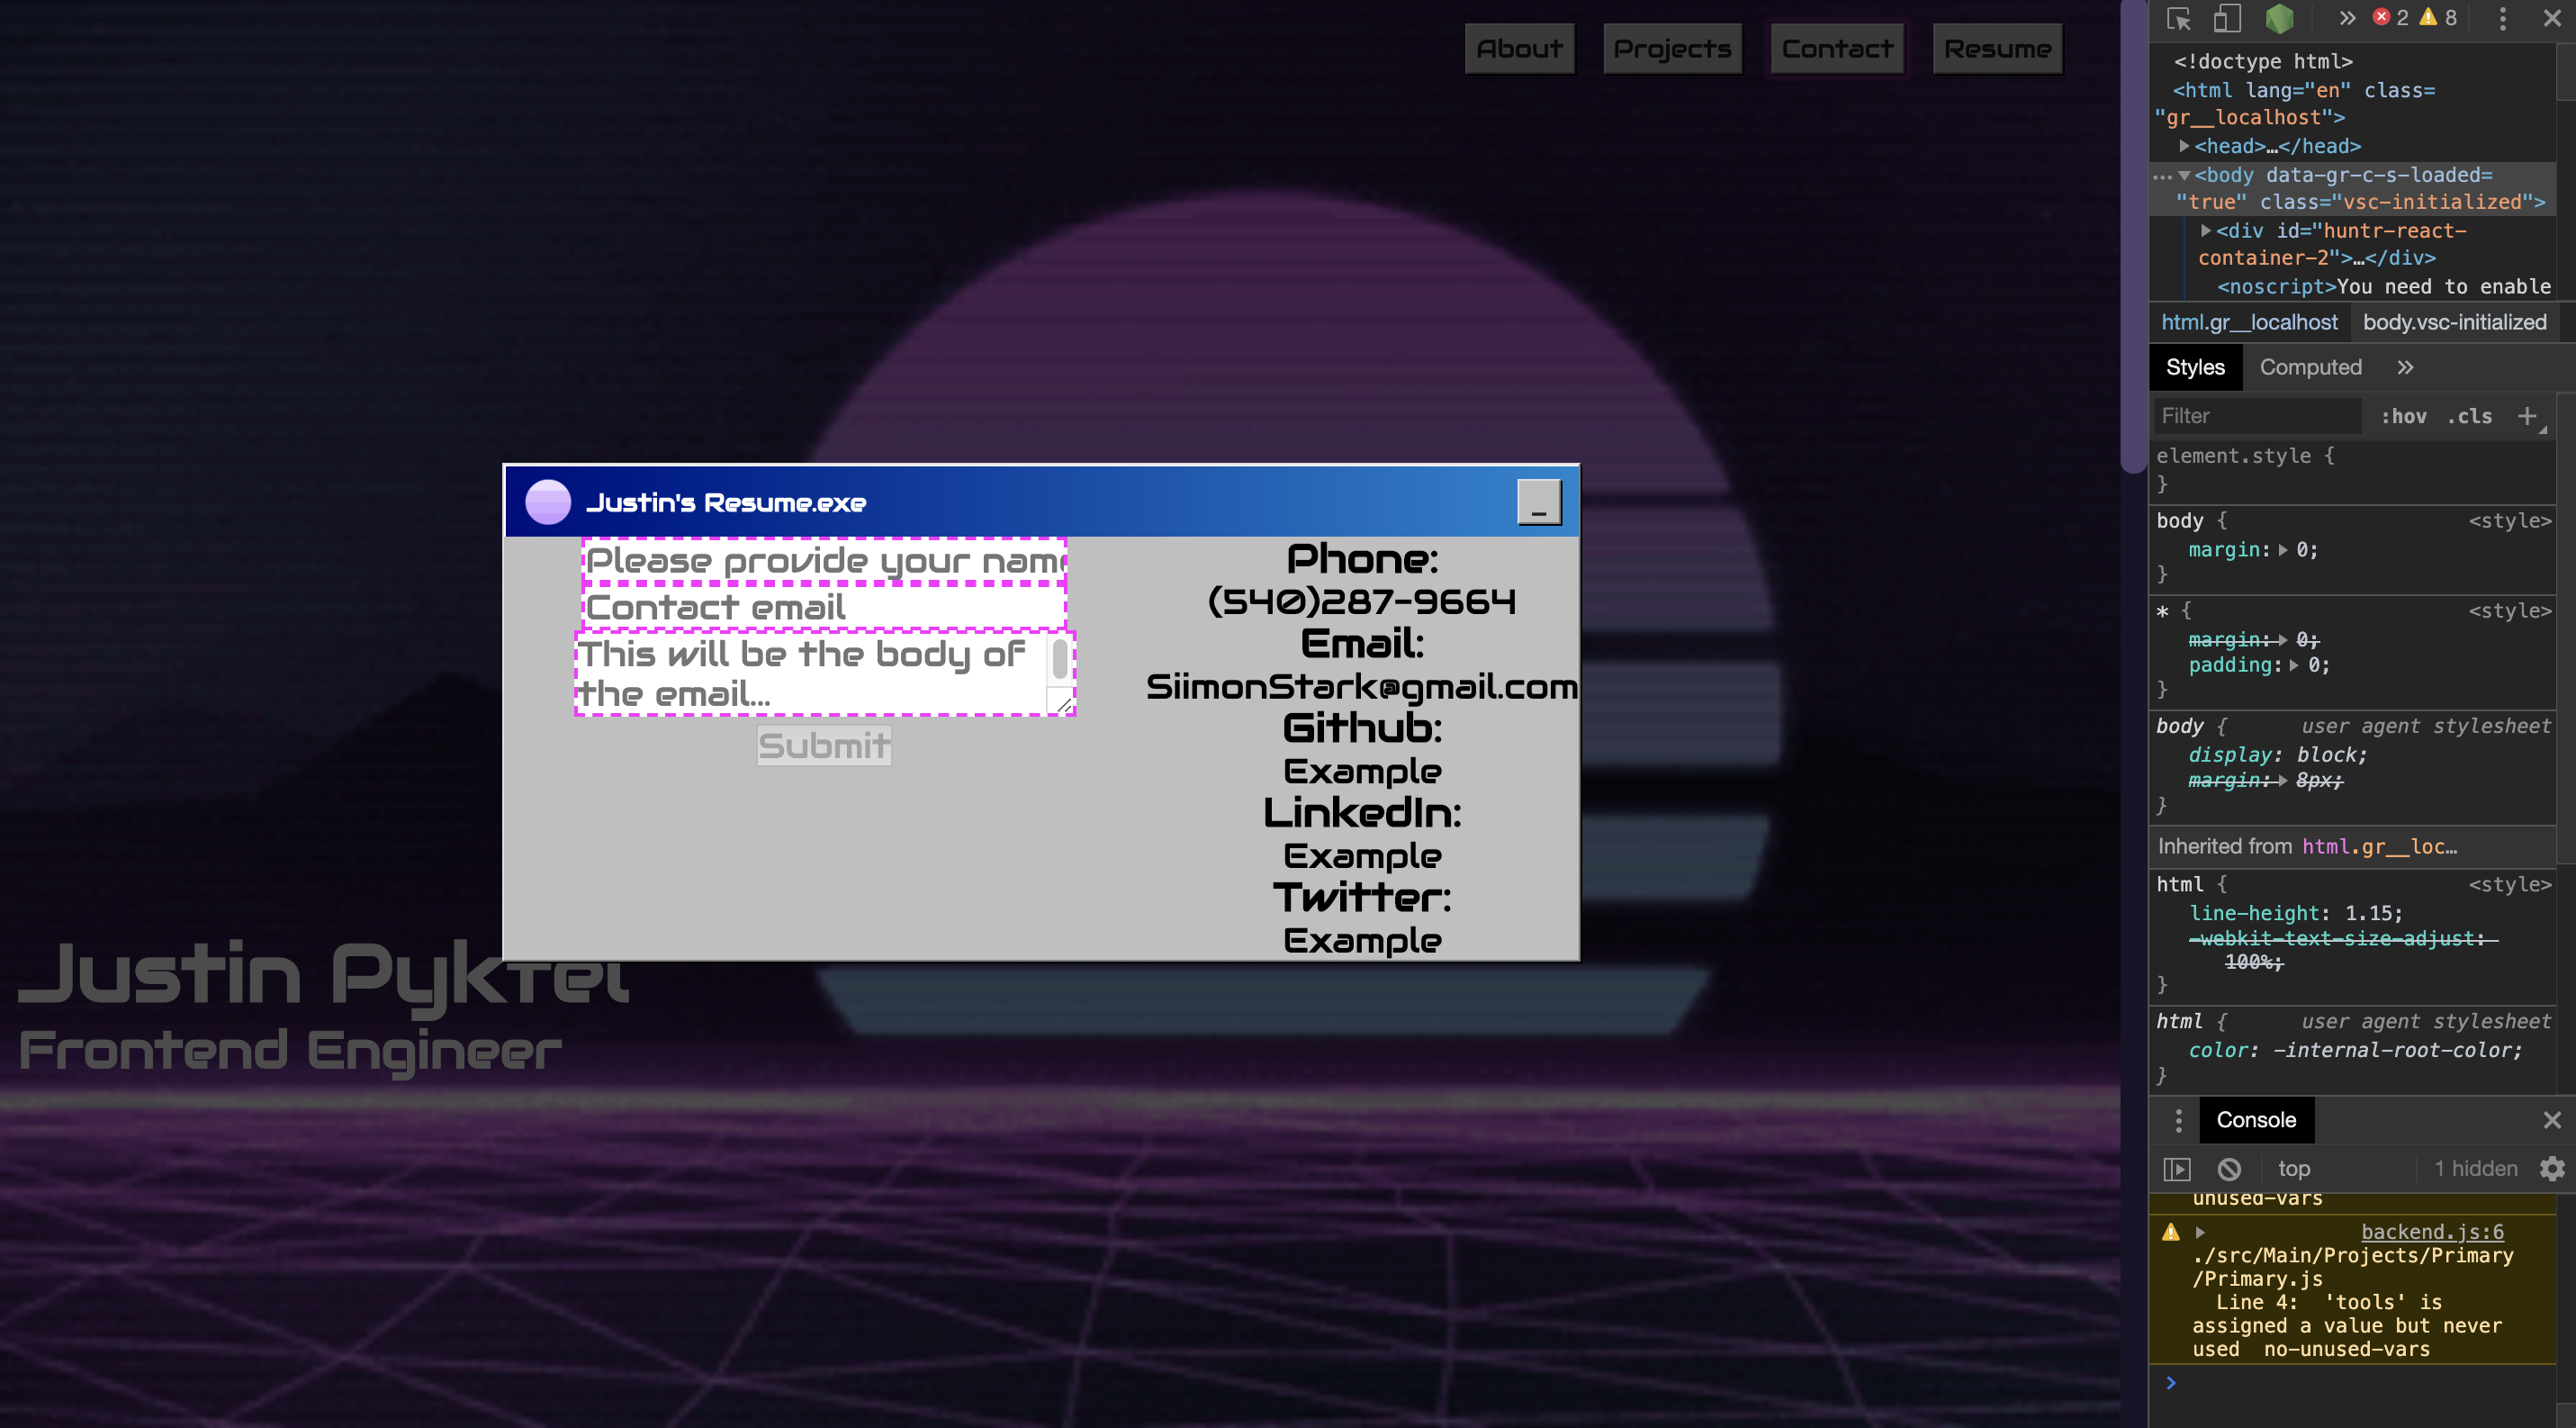Screen dimensions: 2576x1428
Task: Open the backend.js:6 source link
Action: [2432, 1232]
